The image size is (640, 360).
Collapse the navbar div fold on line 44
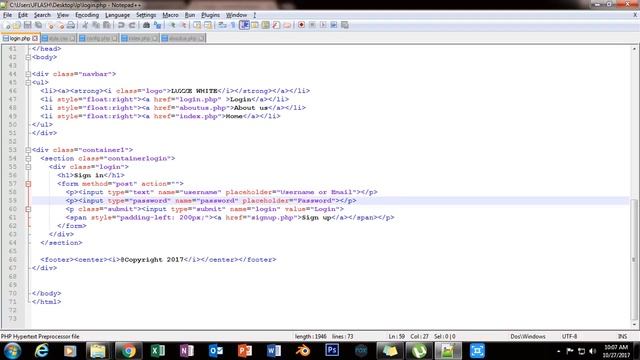28,74
